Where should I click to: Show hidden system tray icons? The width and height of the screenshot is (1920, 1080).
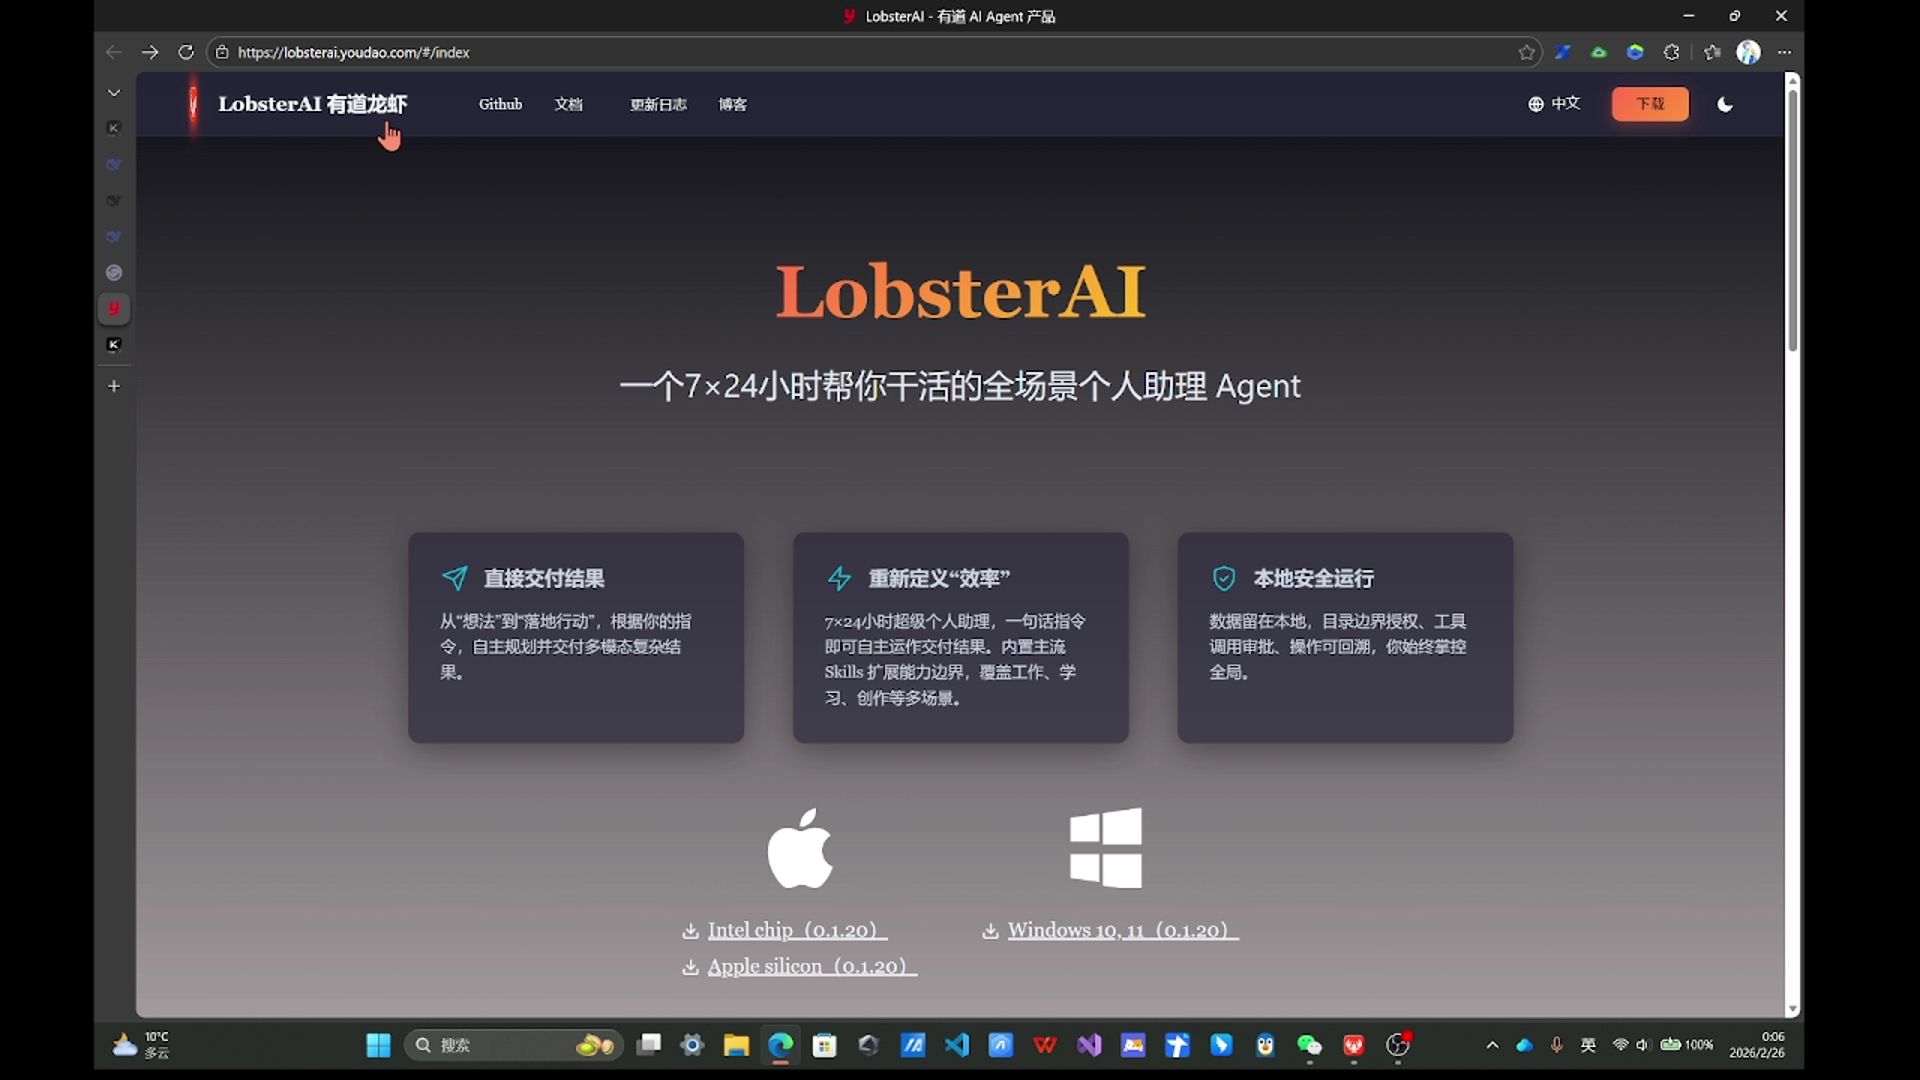[x=1492, y=1045]
